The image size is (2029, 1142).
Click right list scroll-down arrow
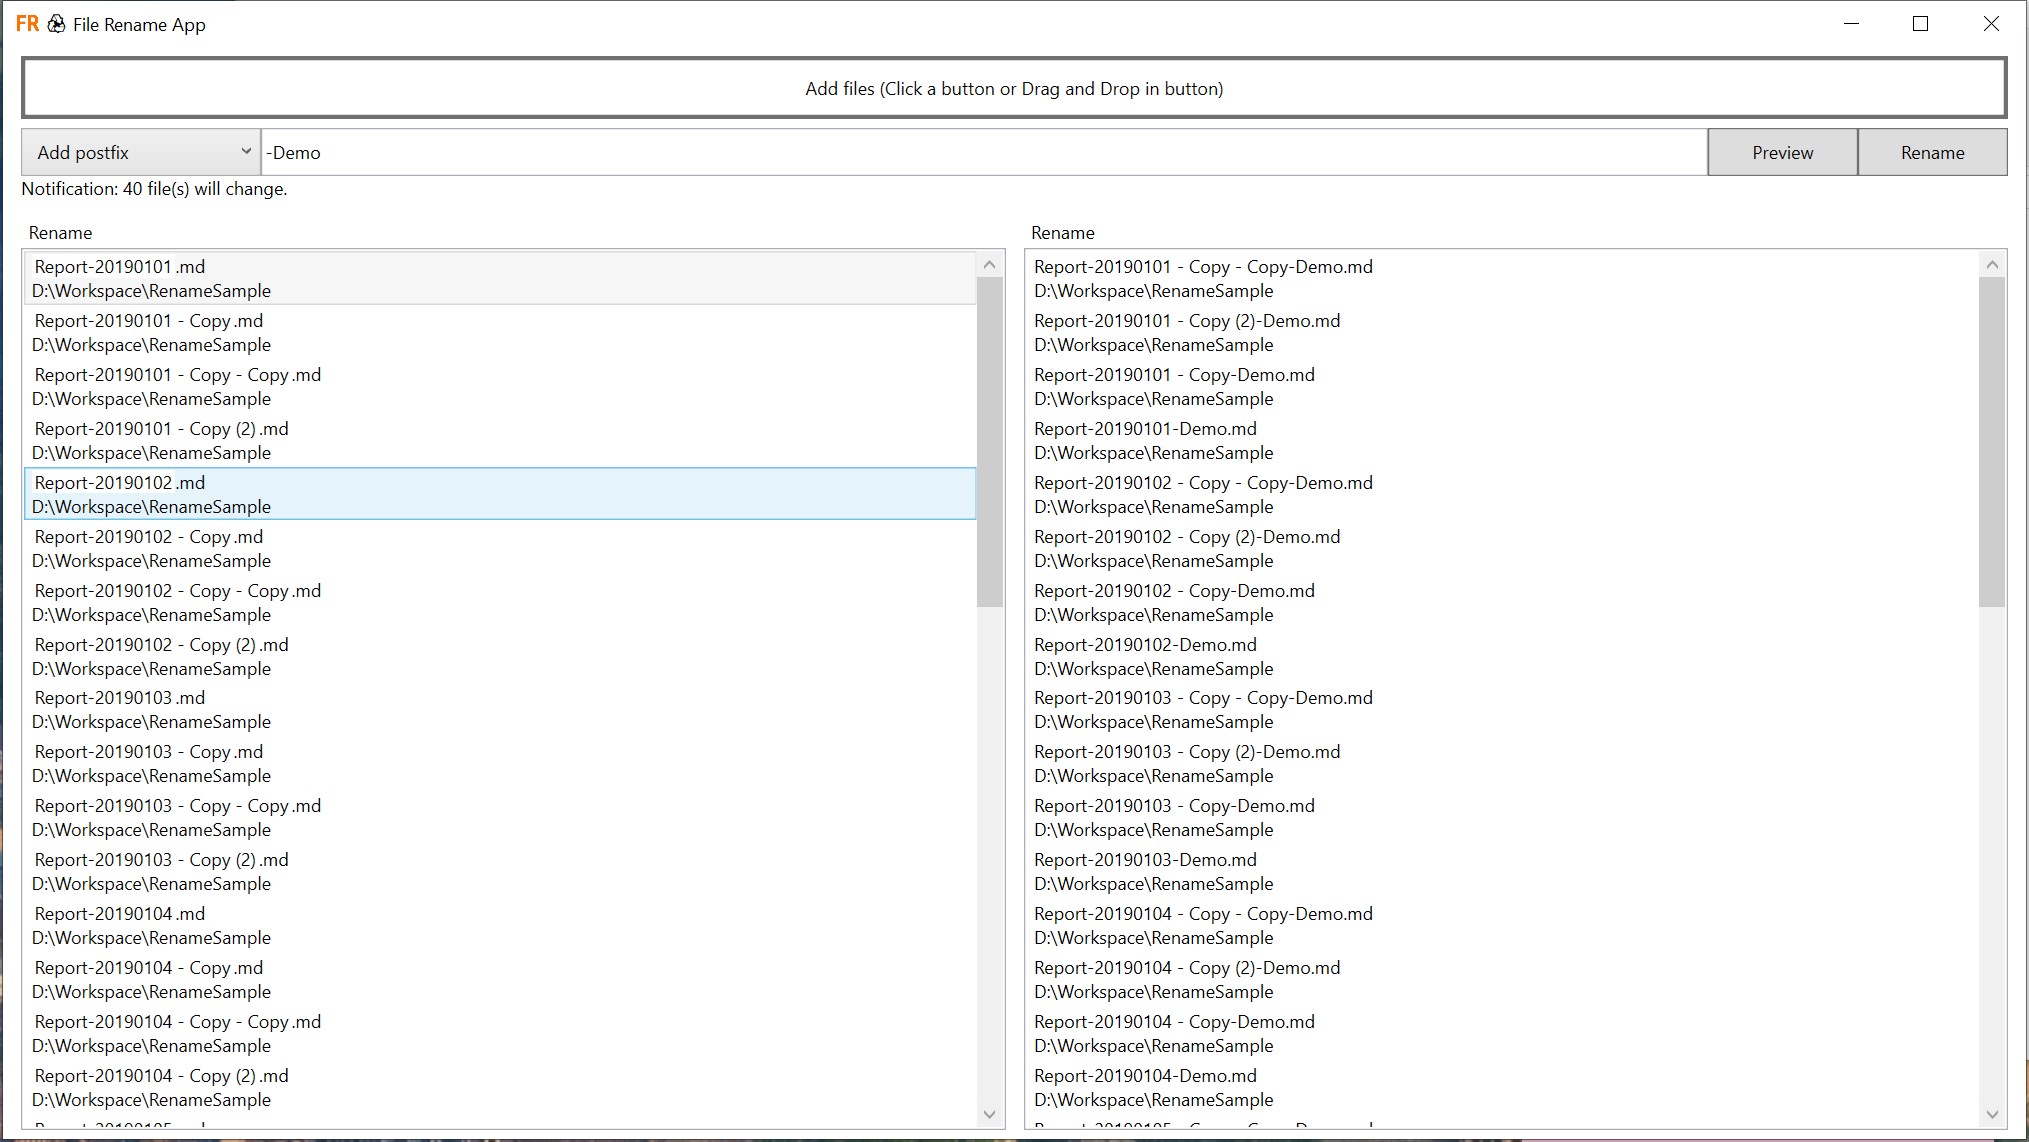pos(1991,1114)
